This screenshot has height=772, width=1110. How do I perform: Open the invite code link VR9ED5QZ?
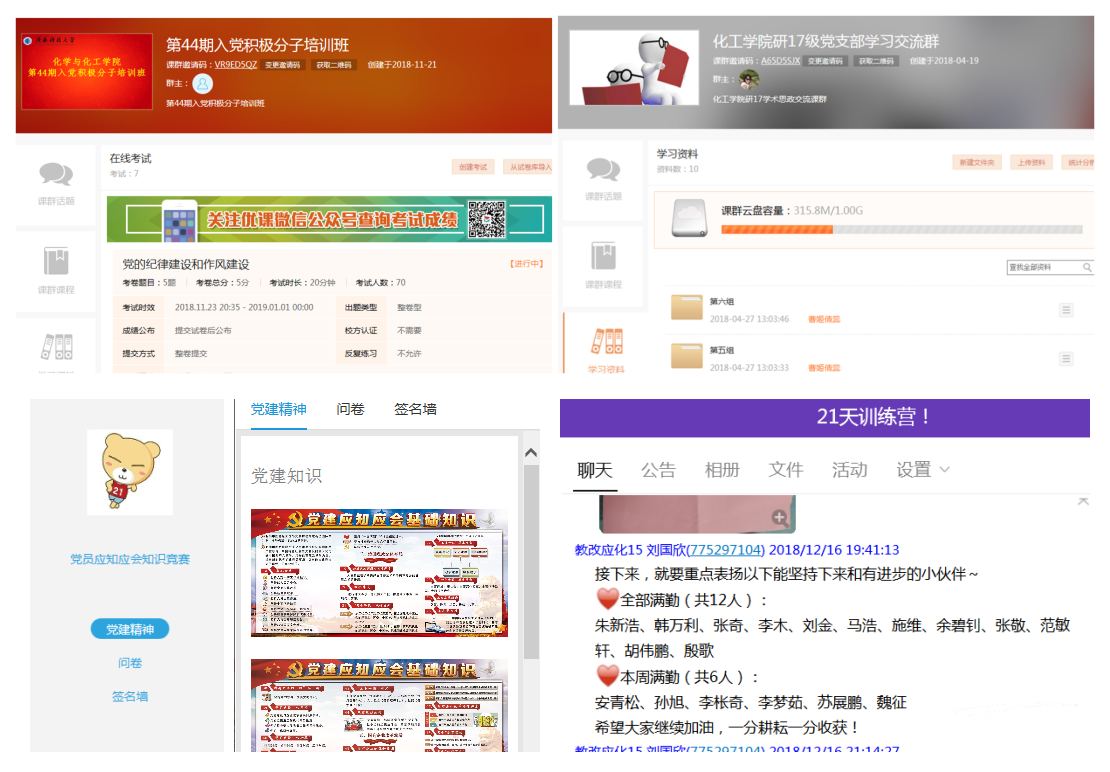(x=235, y=64)
